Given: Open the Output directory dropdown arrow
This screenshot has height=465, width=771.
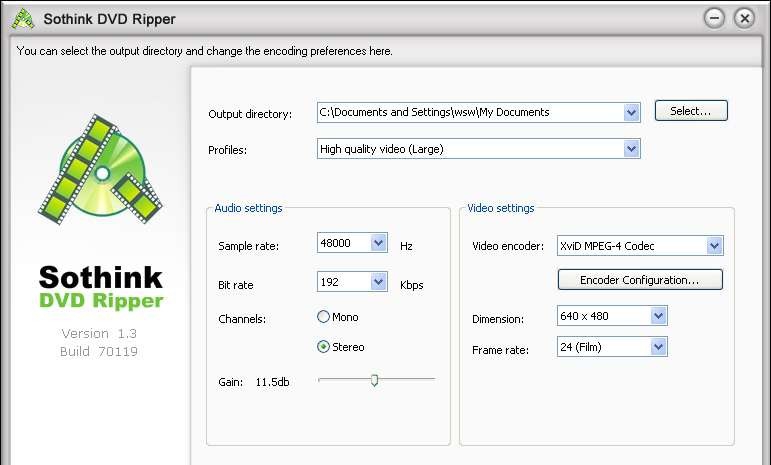Looking at the screenshot, I should (x=631, y=113).
